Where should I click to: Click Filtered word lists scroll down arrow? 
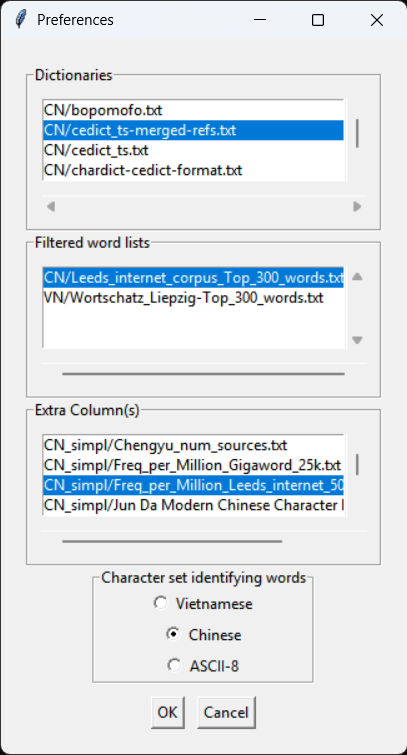coord(357,340)
